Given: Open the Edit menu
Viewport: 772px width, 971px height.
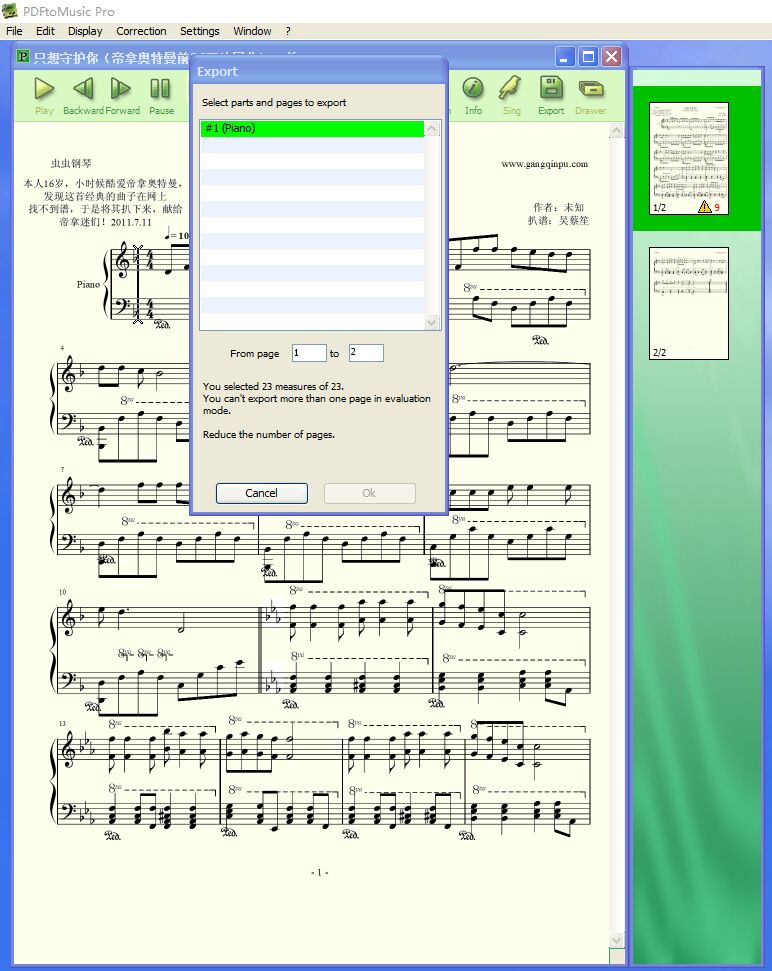Looking at the screenshot, I should click(x=45, y=31).
